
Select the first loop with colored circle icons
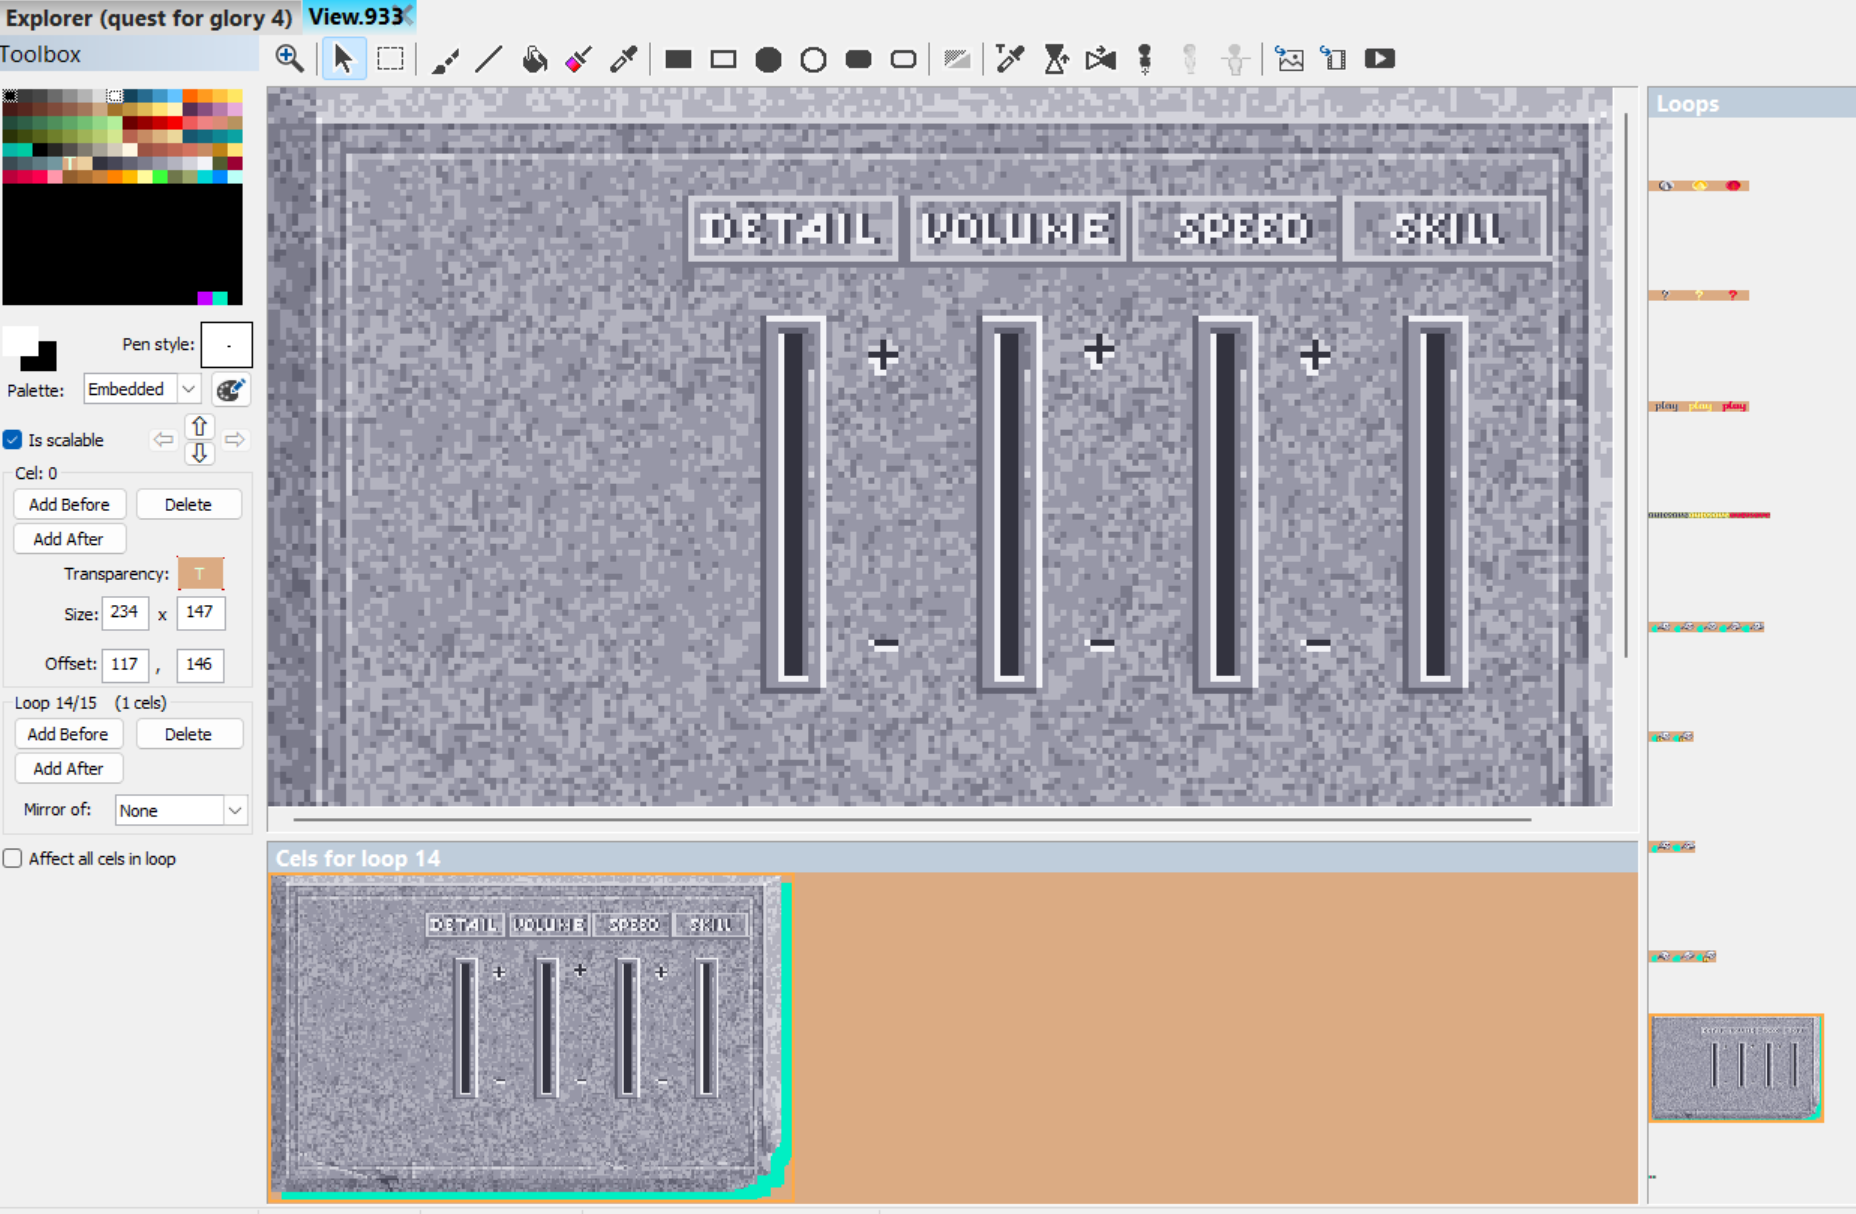click(1699, 186)
